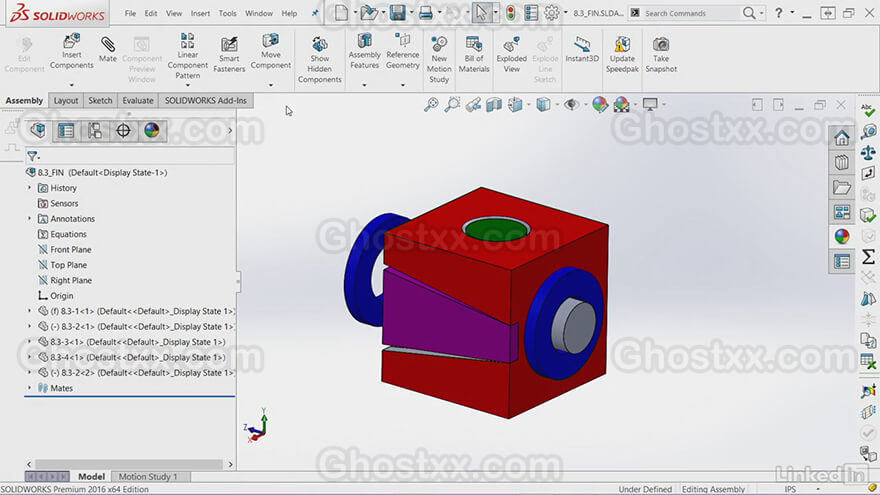This screenshot has height=495, width=880.
Task: Click Update Speedpak
Action: coord(622,54)
